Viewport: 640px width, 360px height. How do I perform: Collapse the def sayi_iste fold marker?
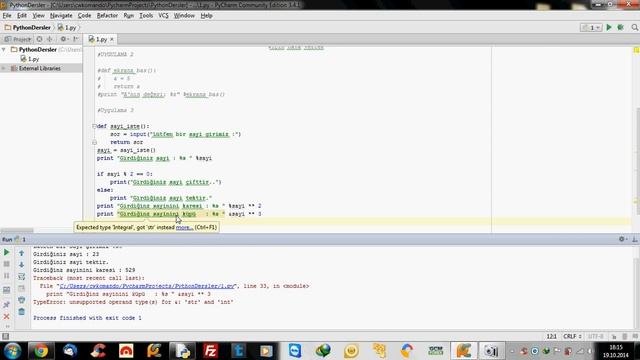point(94,126)
